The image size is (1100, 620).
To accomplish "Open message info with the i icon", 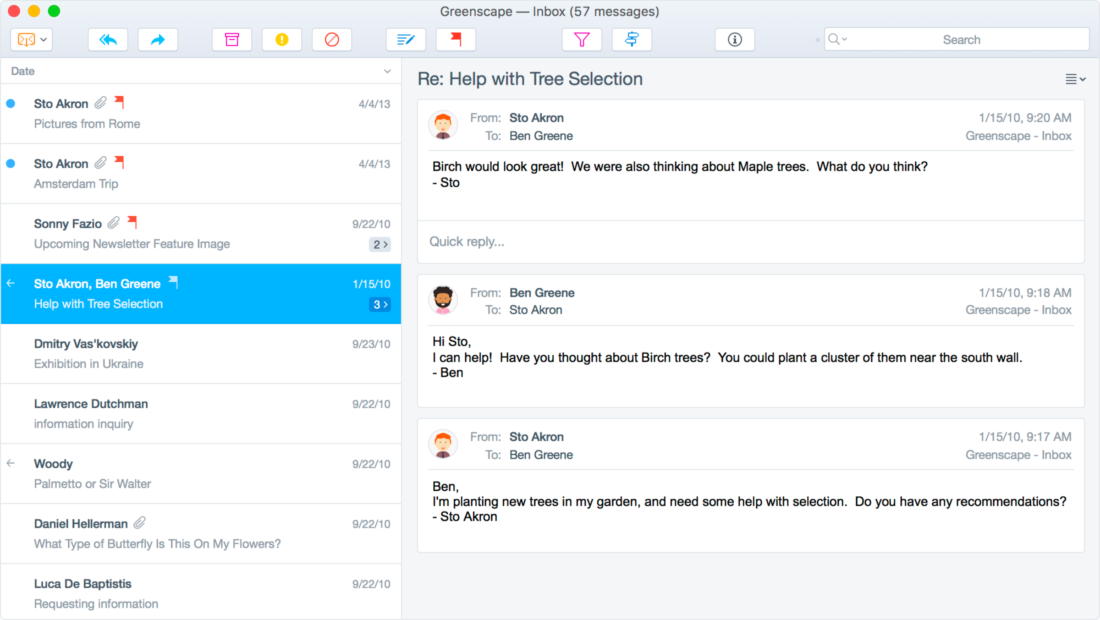I will pyautogui.click(x=735, y=40).
